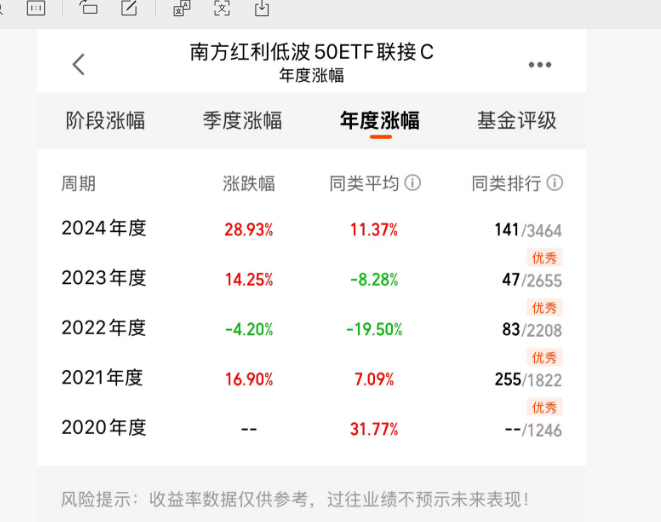Screen dimensions: 661x522
Task: Select the 年度涨幅 tab
Action: pyautogui.click(x=380, y=121)
